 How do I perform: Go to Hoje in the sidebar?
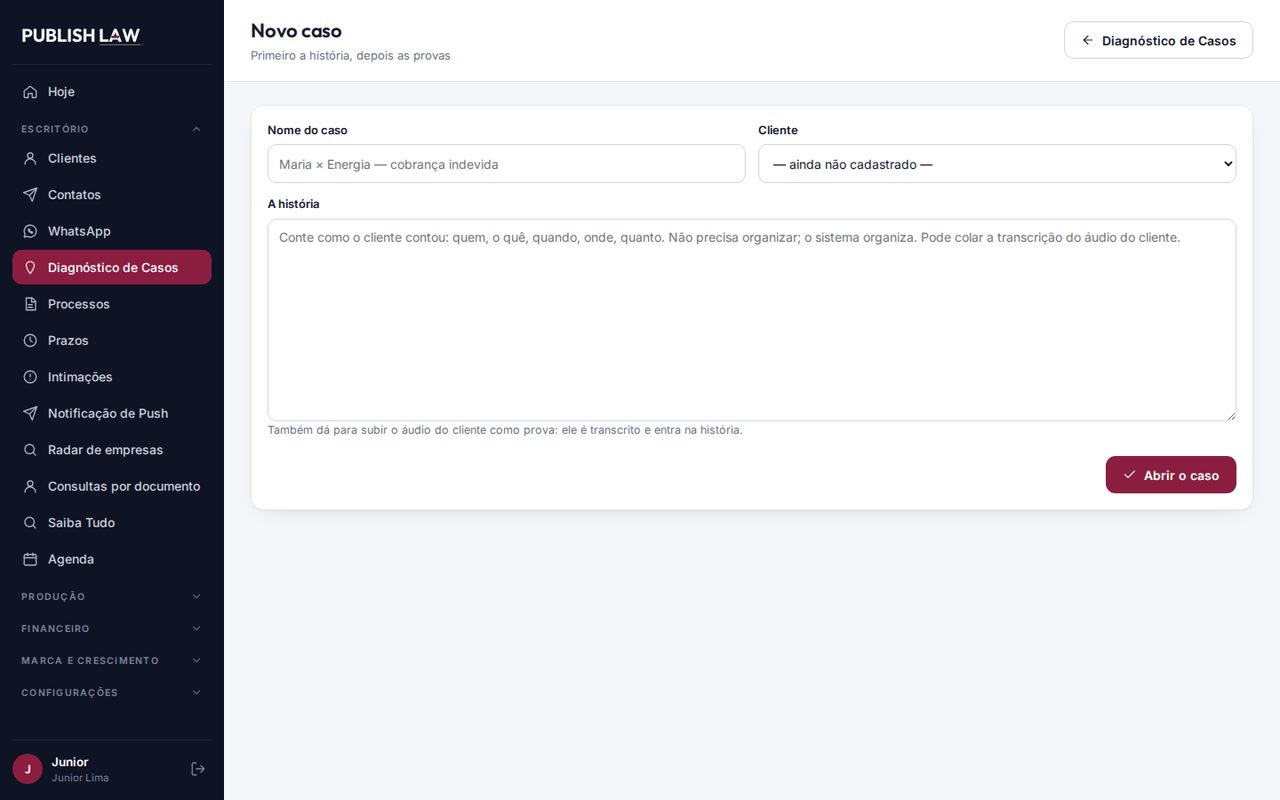pyautogui.click(x=112, y=92)
